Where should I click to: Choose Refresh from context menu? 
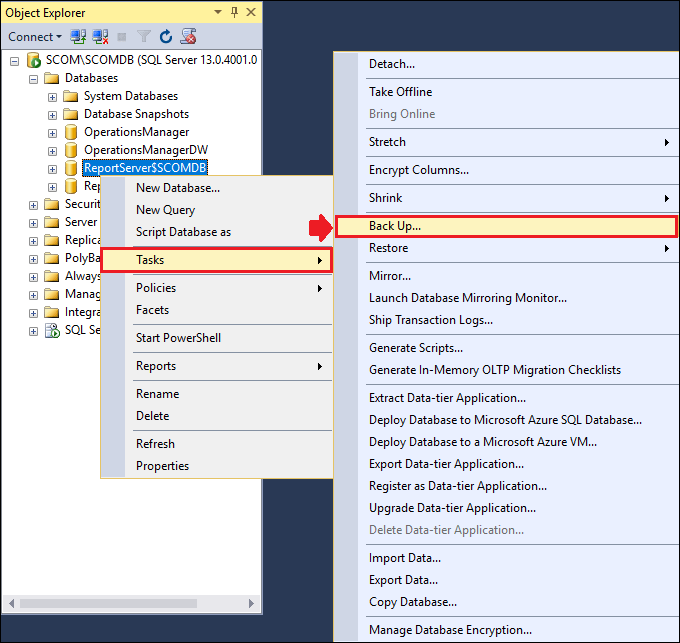click(217, 444)
